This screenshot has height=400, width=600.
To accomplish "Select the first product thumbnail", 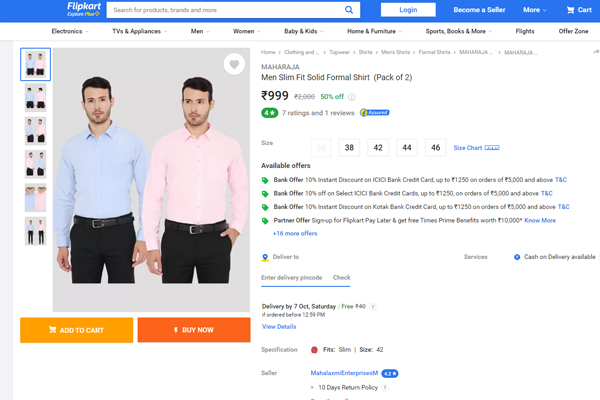I will tap(35, 65).
